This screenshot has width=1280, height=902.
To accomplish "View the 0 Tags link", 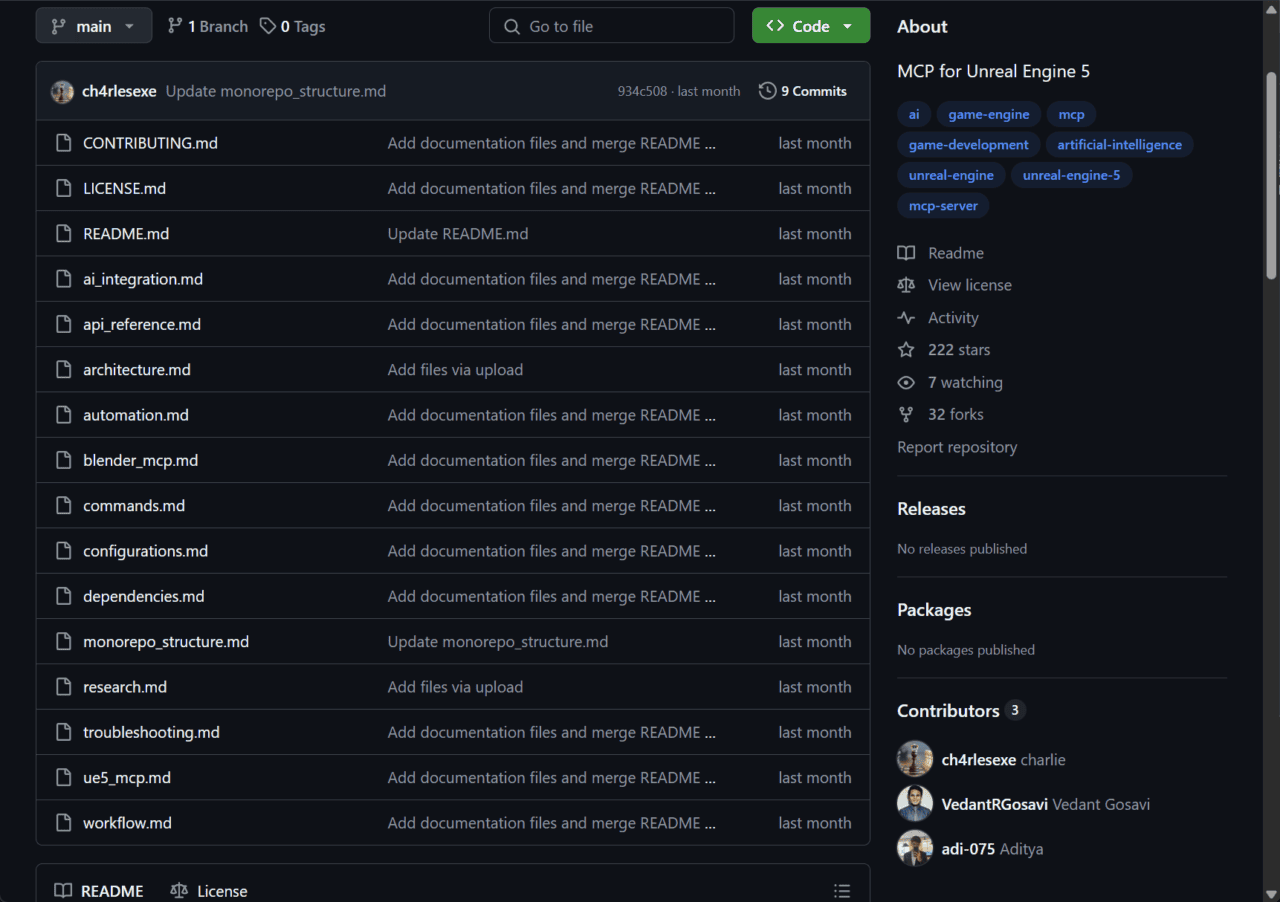I will pos(292,26).
